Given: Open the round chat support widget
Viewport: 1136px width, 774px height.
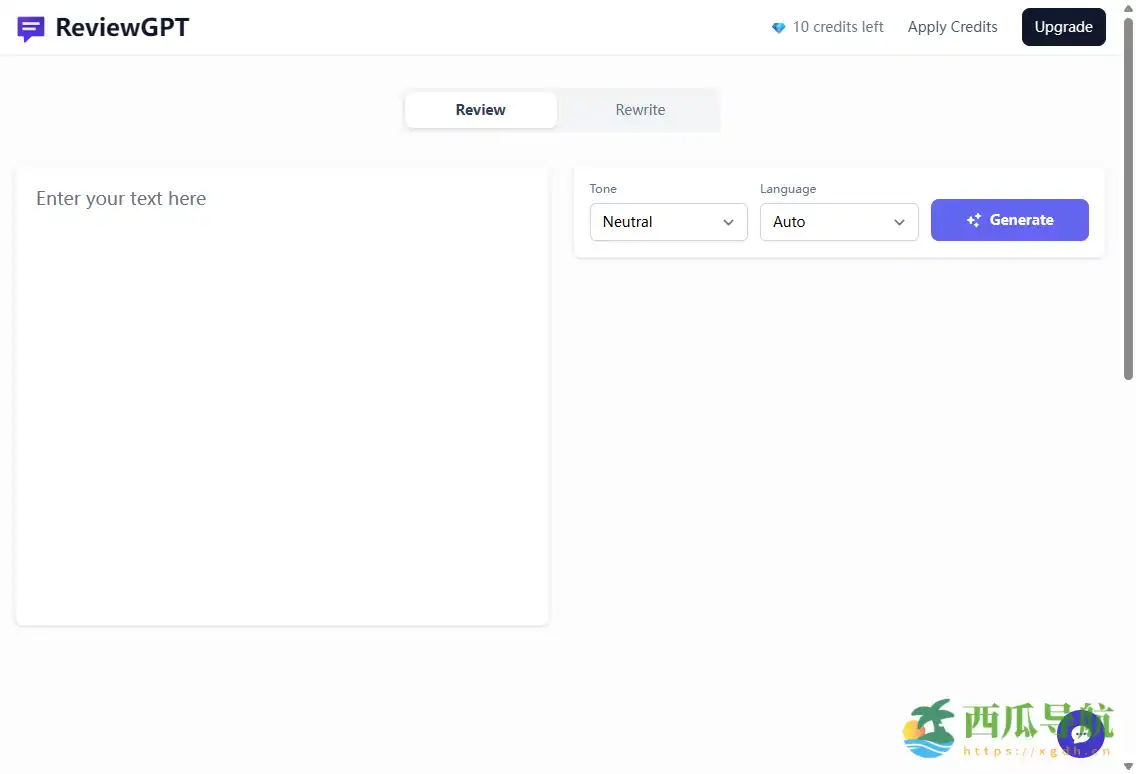Looking at the screenshot, I should point(1080,734).
